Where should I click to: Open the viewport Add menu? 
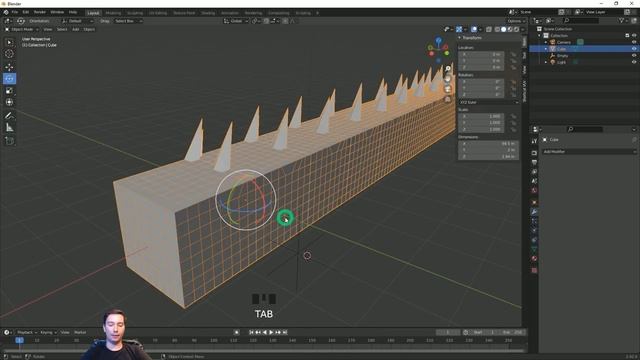click(x=76, y=29)
